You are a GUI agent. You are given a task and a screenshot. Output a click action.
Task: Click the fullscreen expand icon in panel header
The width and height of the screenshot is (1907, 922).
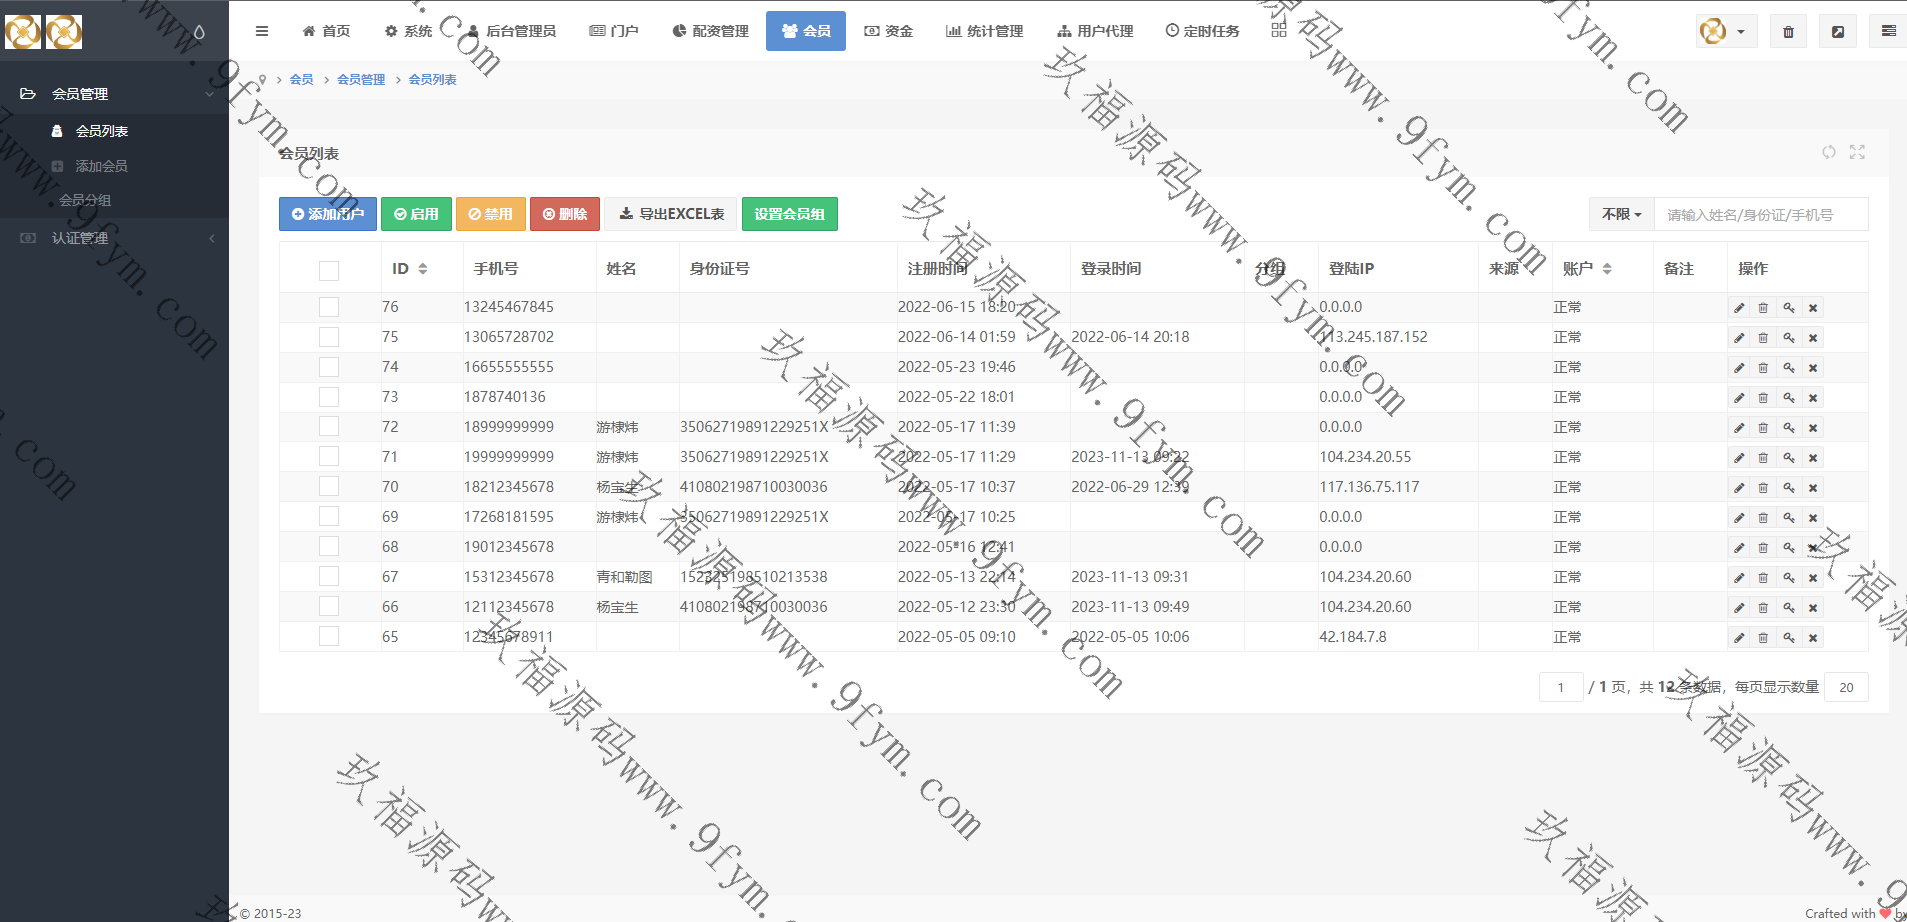[1857, 152]
